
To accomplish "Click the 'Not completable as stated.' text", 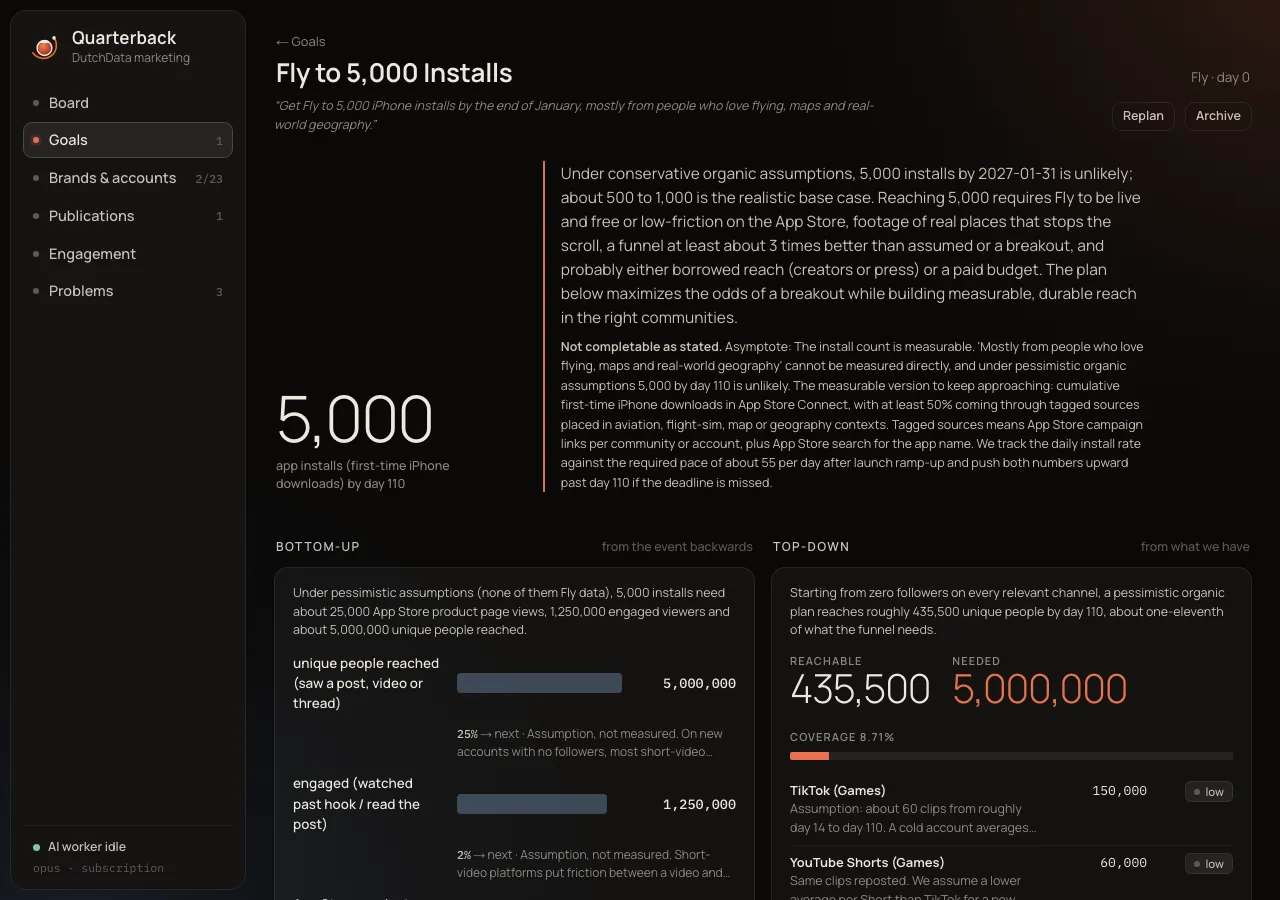I will [641, 347].
